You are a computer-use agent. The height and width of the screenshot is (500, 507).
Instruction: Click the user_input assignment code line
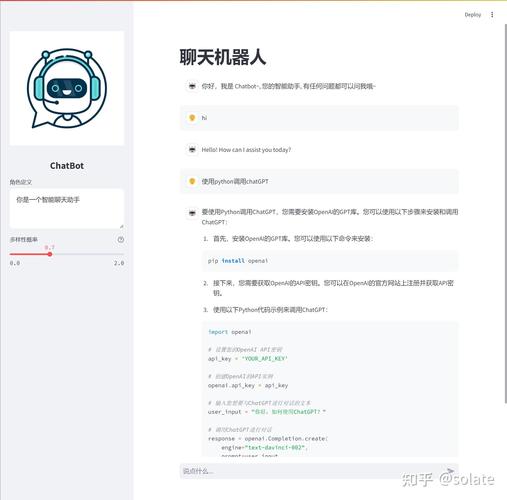(267, 412)
